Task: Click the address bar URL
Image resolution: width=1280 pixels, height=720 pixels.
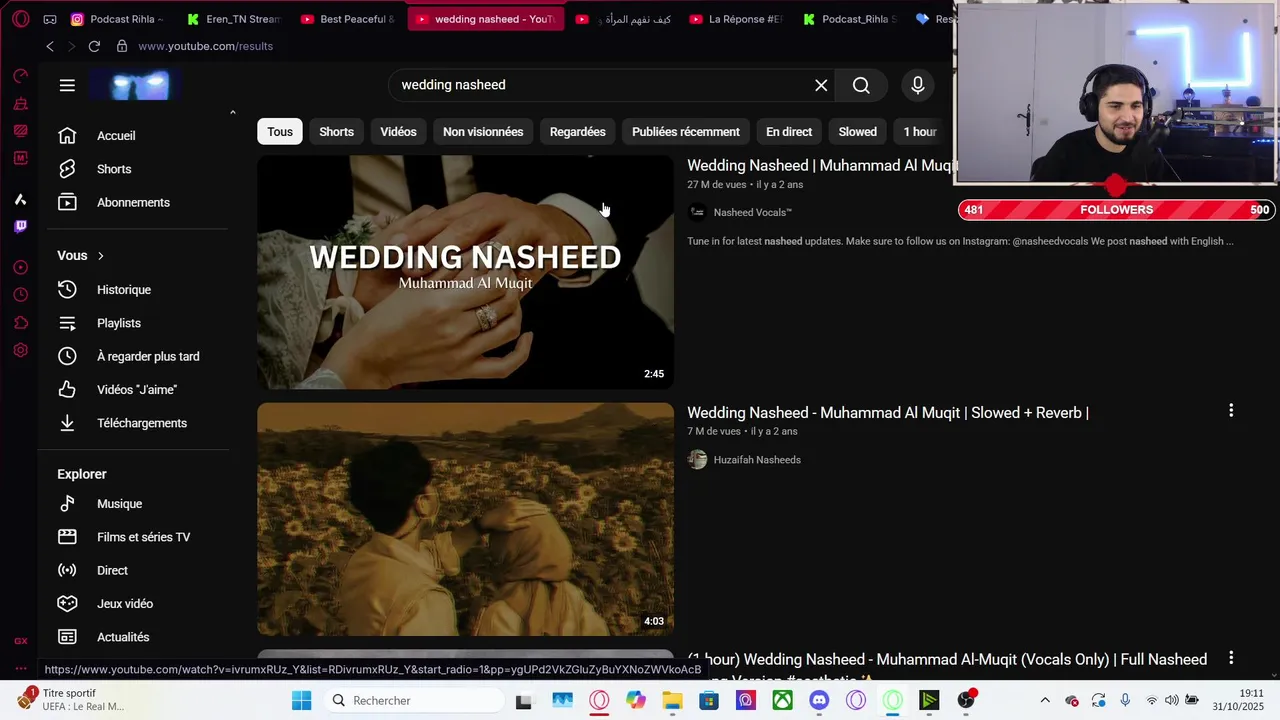Action: [205, 46]
